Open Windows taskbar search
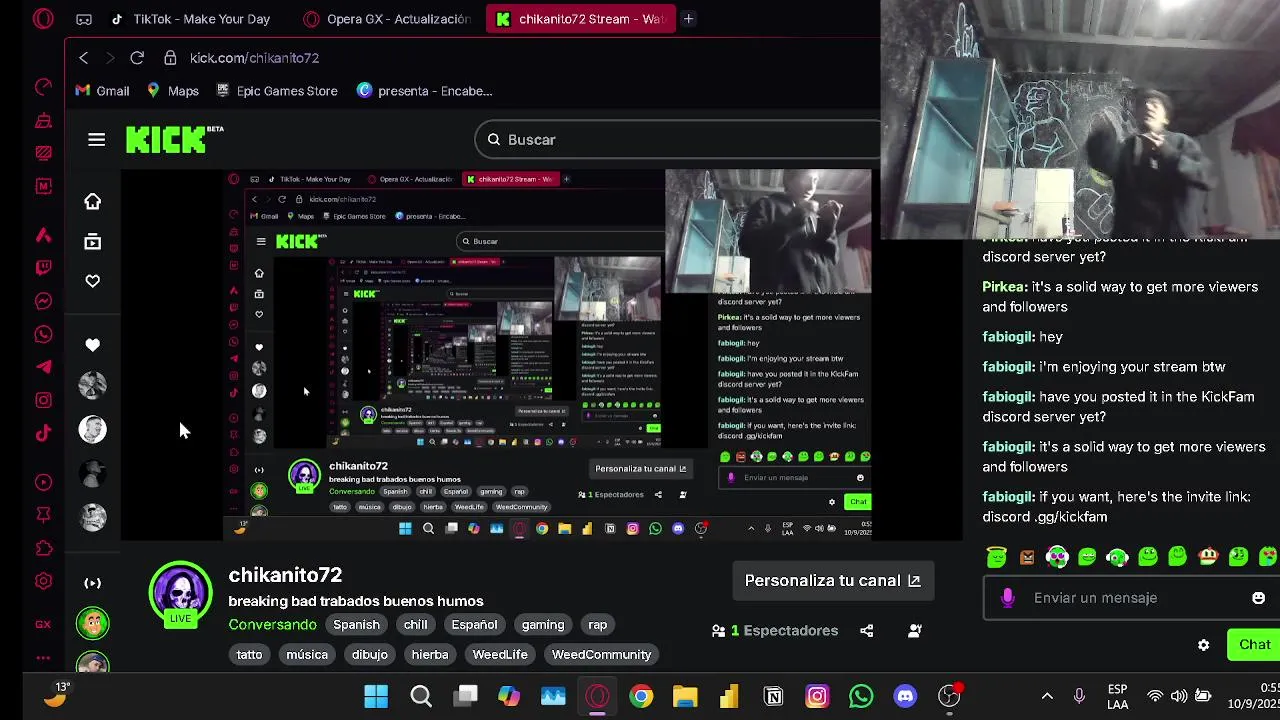 coord(421,696)
